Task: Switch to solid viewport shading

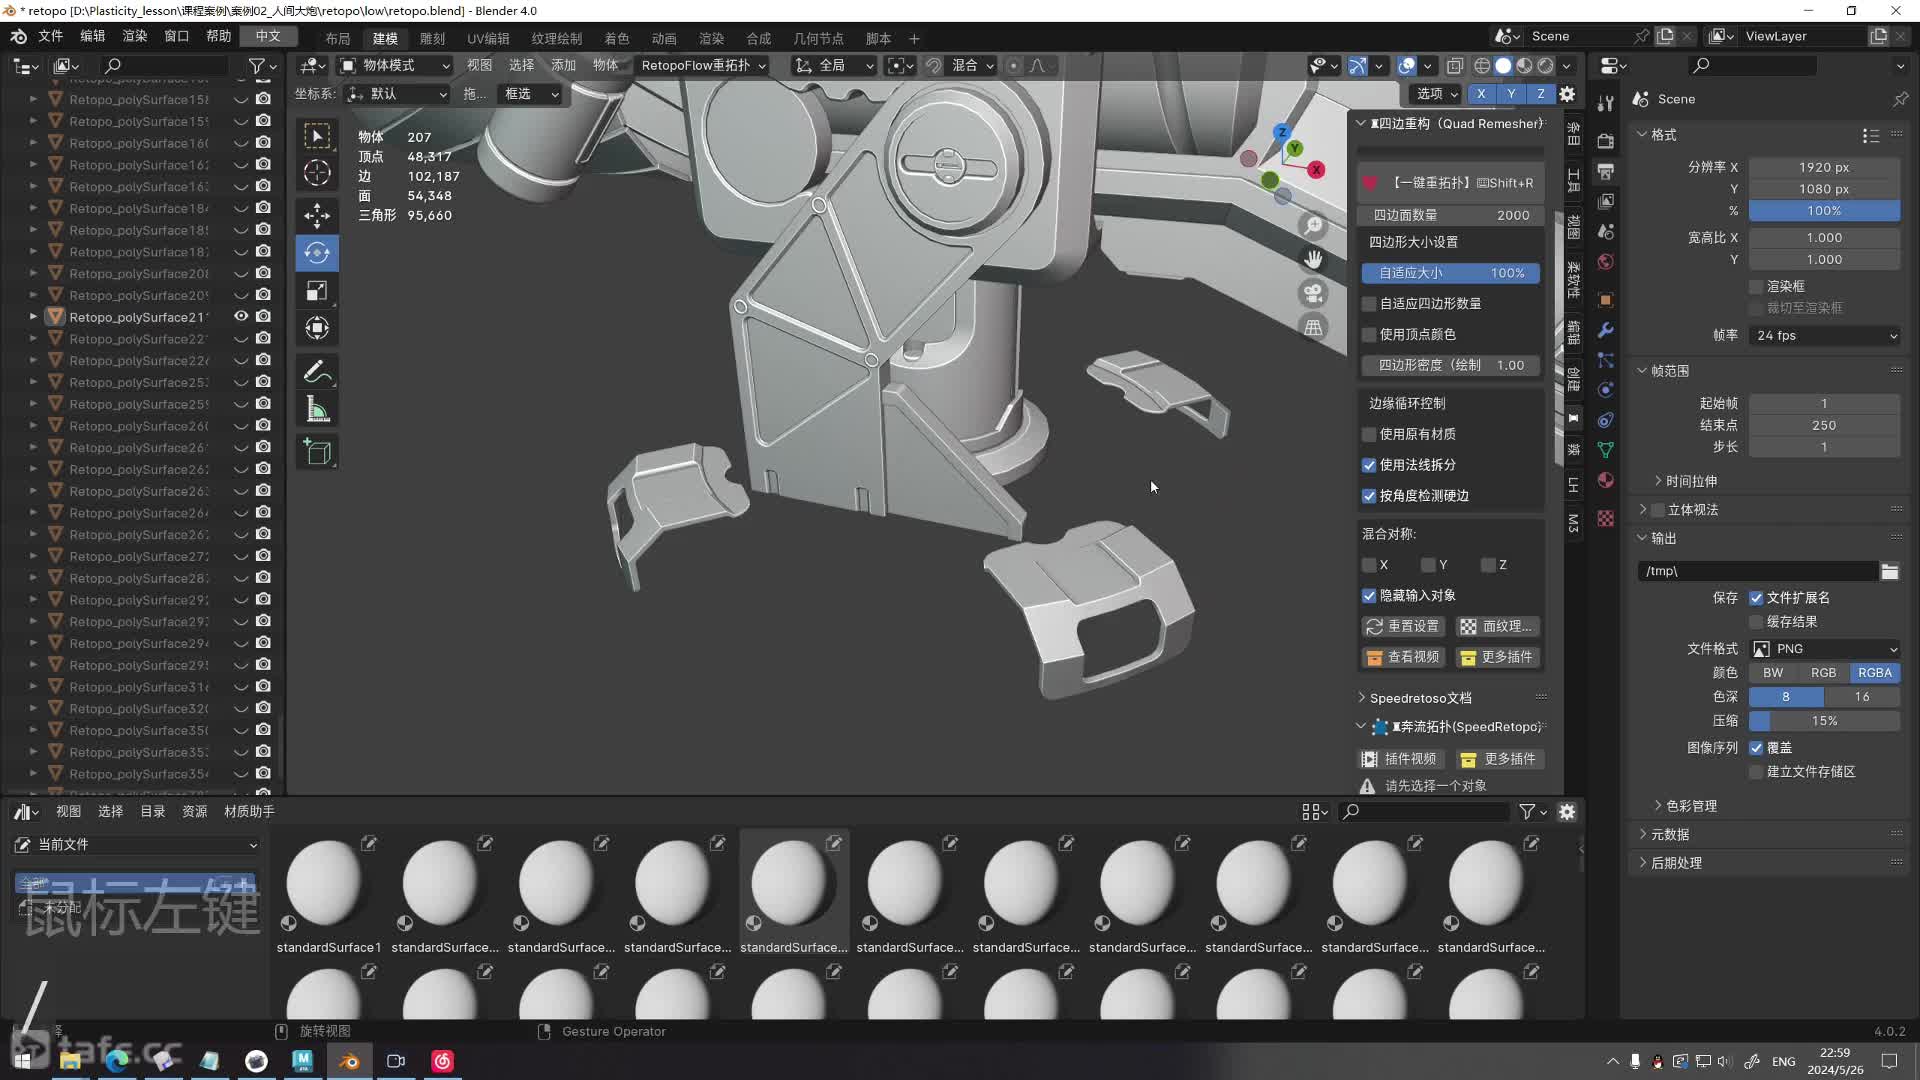Action: coord(1503,66)
